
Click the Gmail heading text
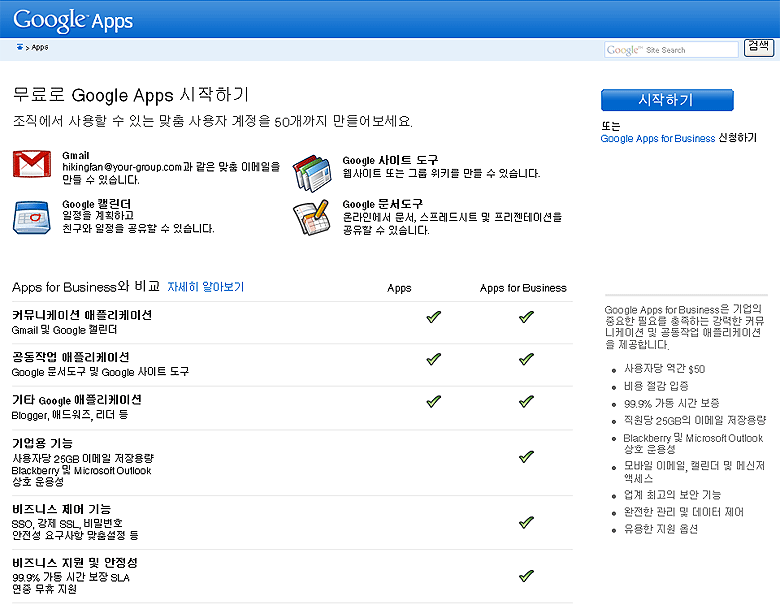76,155
